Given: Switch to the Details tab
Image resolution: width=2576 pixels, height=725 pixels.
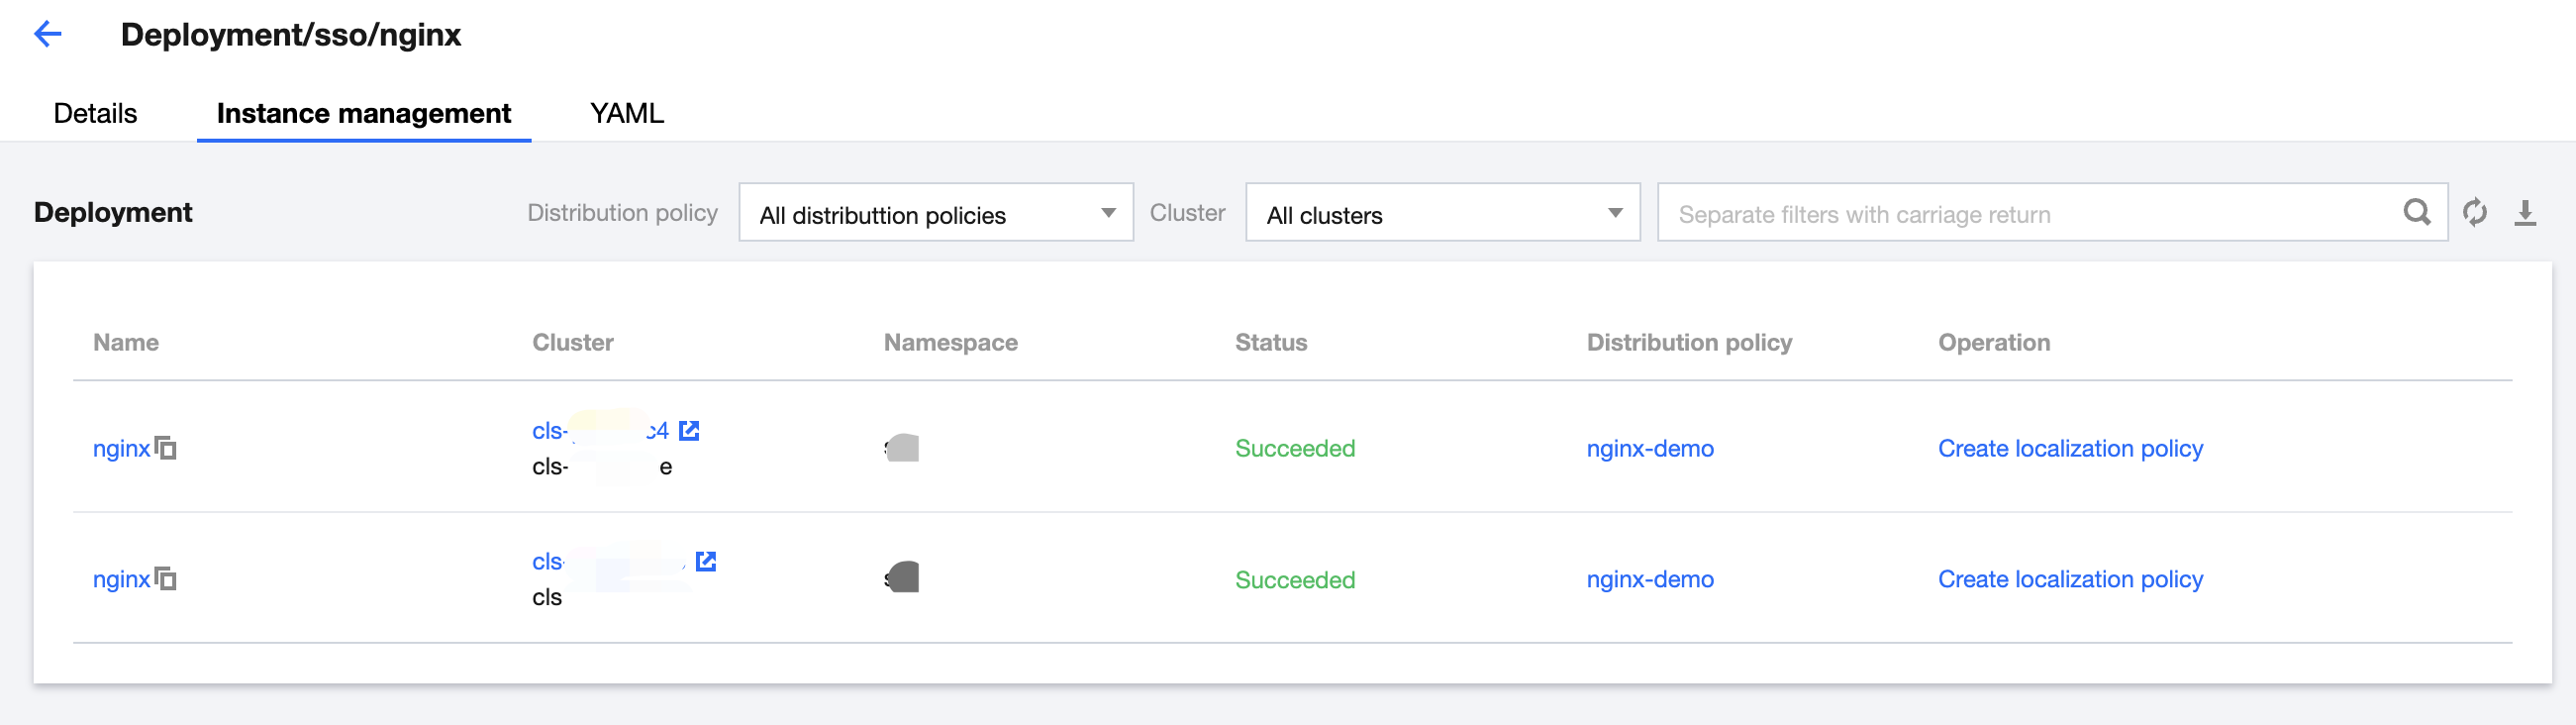Looking at the screenshot, I should [x=95, y=114].
